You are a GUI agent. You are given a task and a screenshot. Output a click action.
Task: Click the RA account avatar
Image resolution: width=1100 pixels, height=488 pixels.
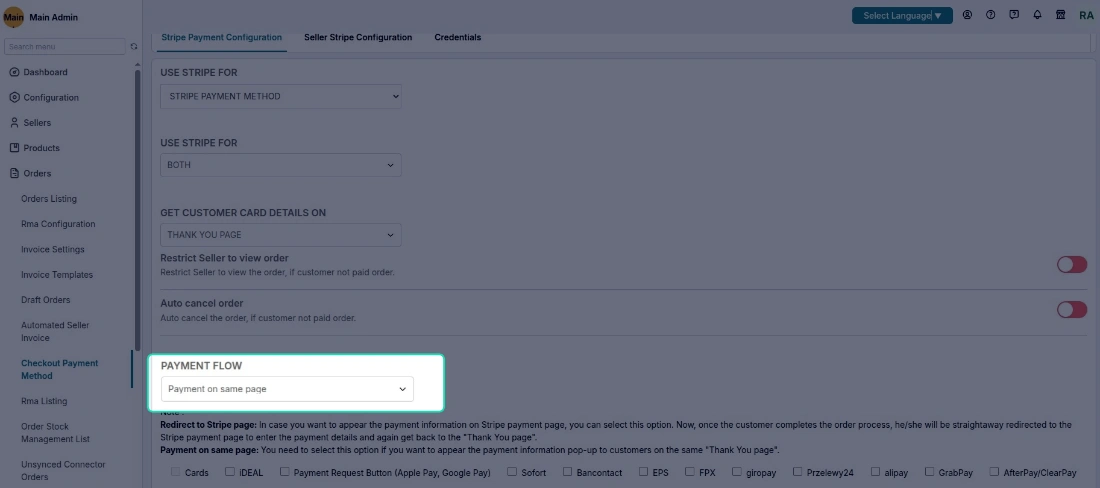pos(1086,15)
